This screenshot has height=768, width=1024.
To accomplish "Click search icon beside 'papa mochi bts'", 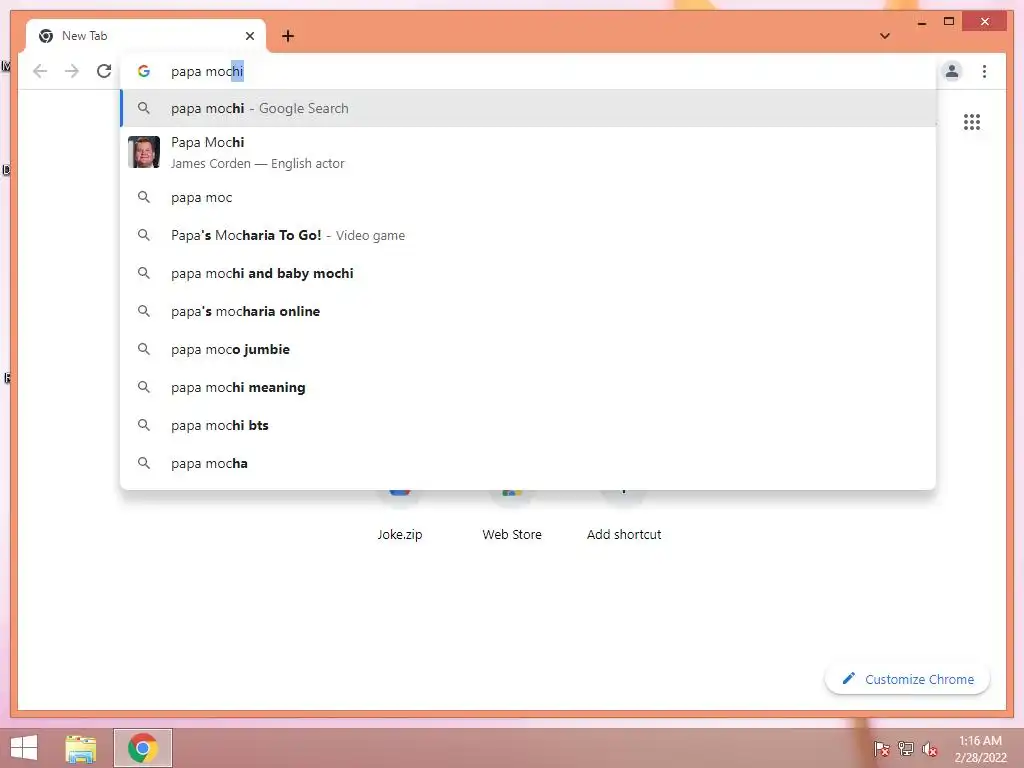I will click(144, 424).
